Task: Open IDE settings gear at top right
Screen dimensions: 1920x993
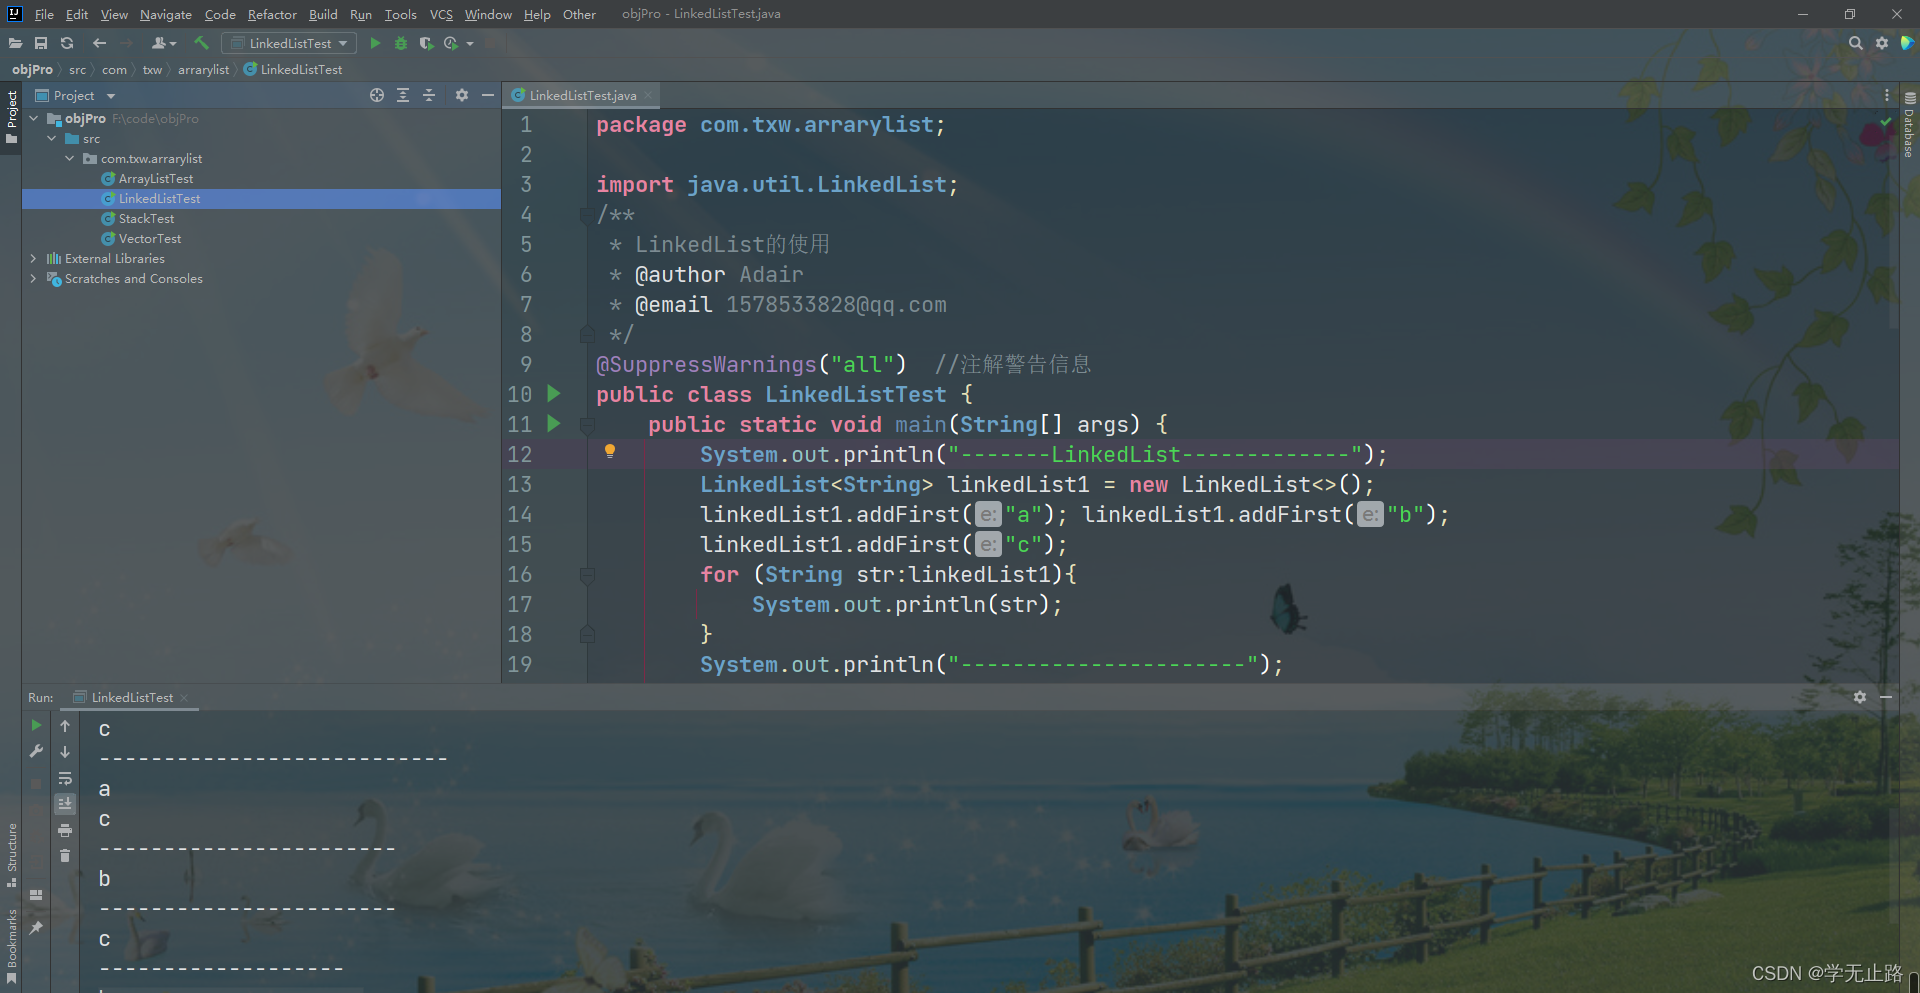Action: 1882,43
